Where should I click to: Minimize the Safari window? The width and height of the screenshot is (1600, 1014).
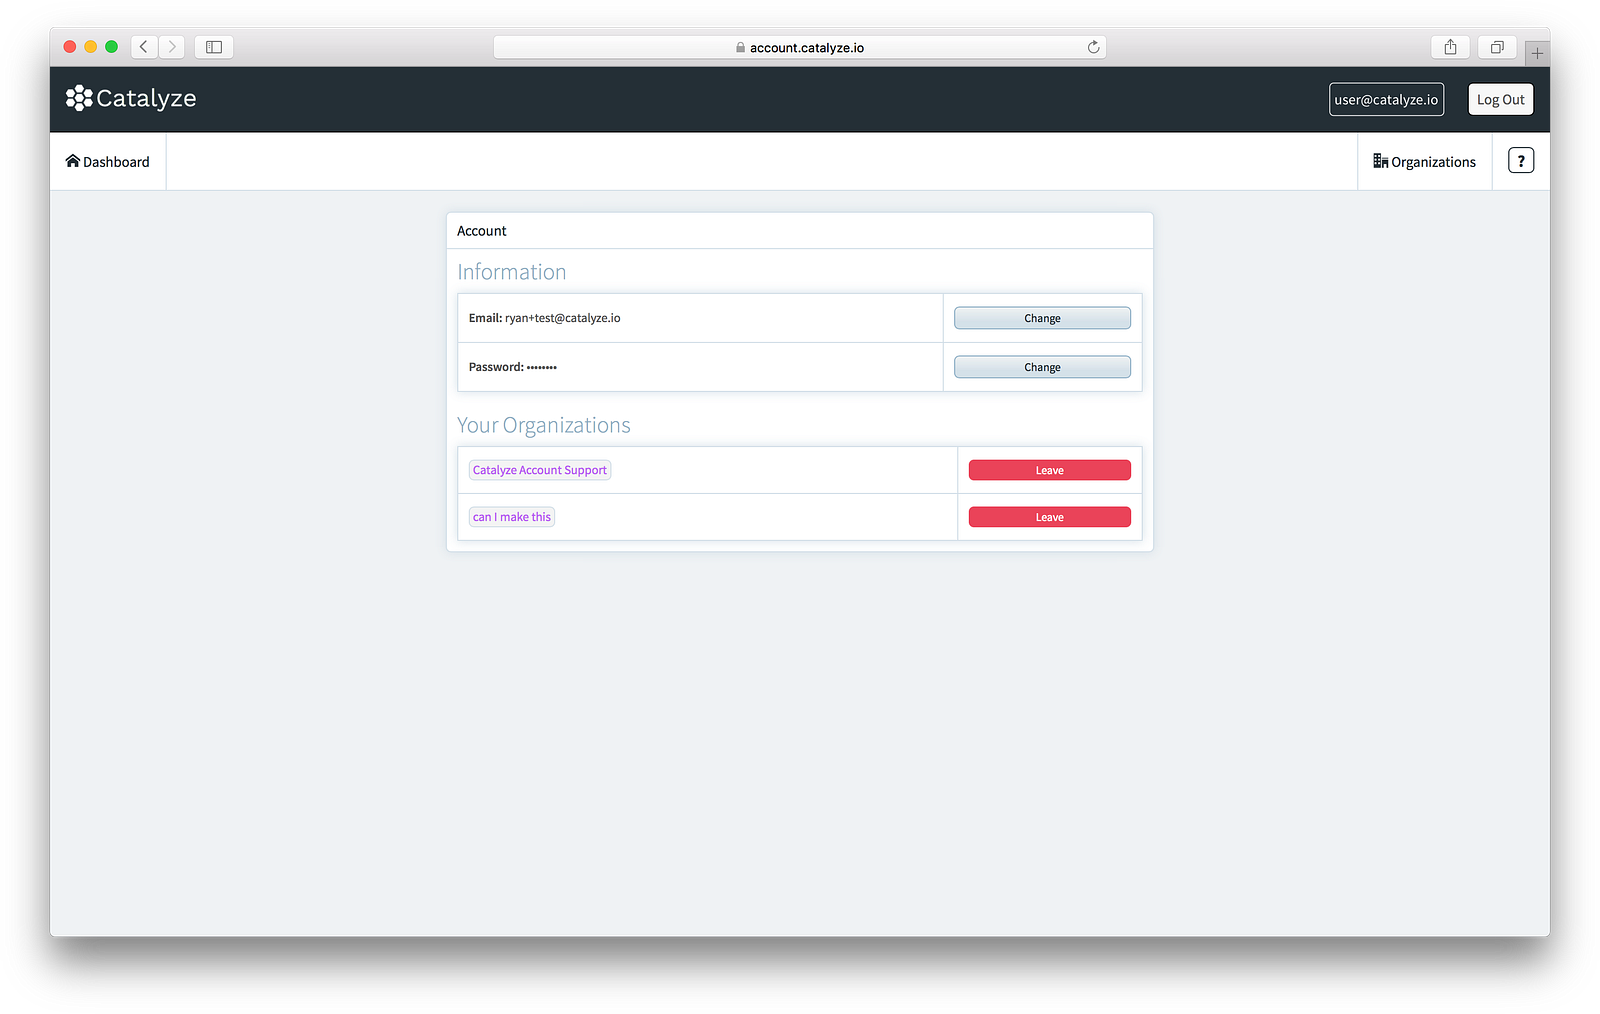click(x=91, y=47)
